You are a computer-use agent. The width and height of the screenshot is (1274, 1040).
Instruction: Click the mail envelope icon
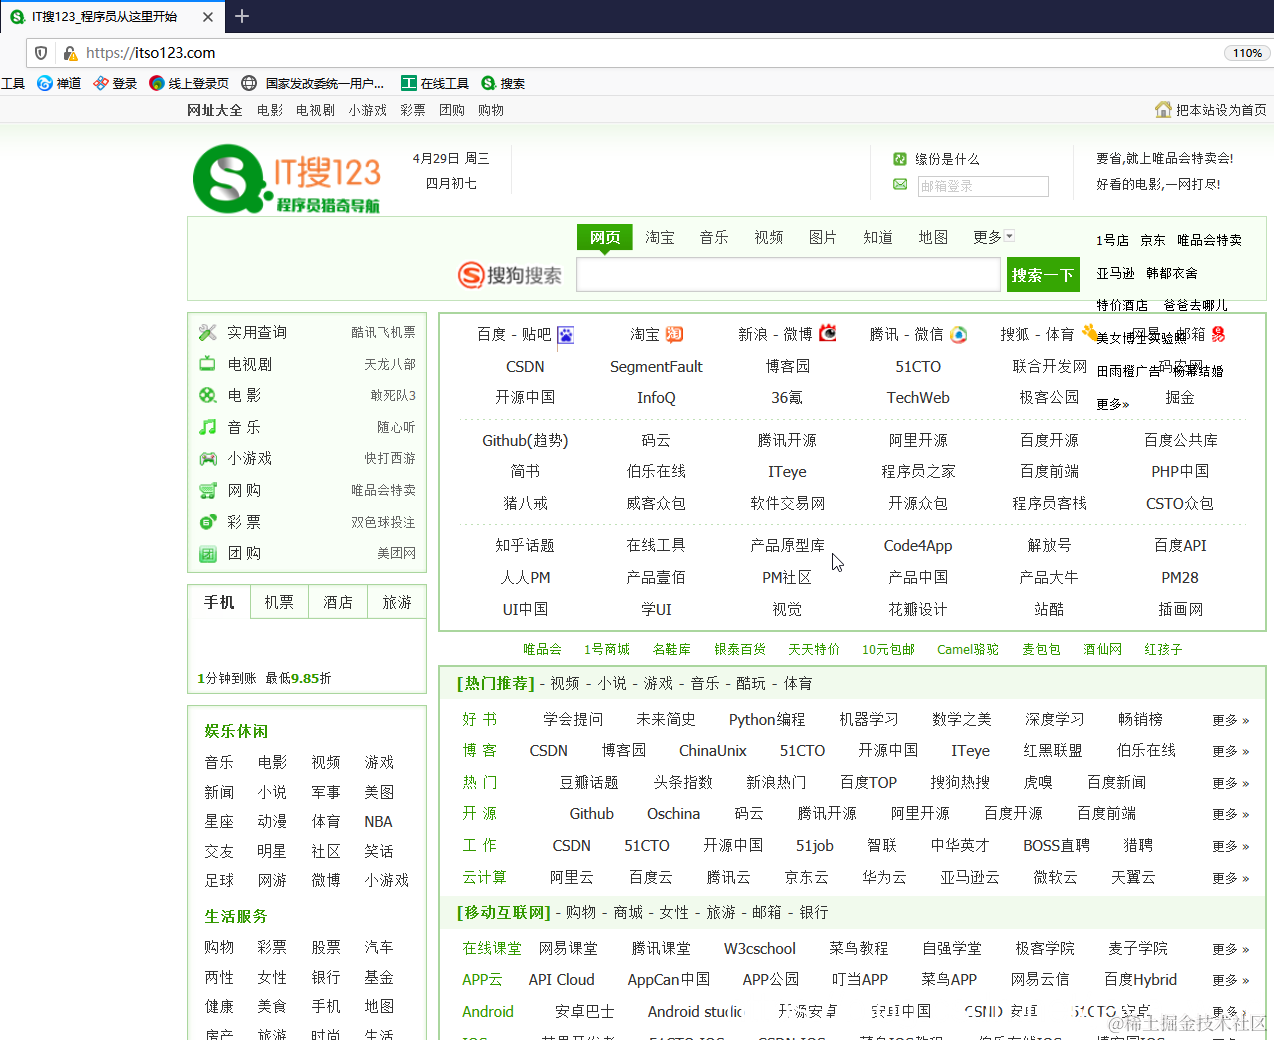click(900, 185)
